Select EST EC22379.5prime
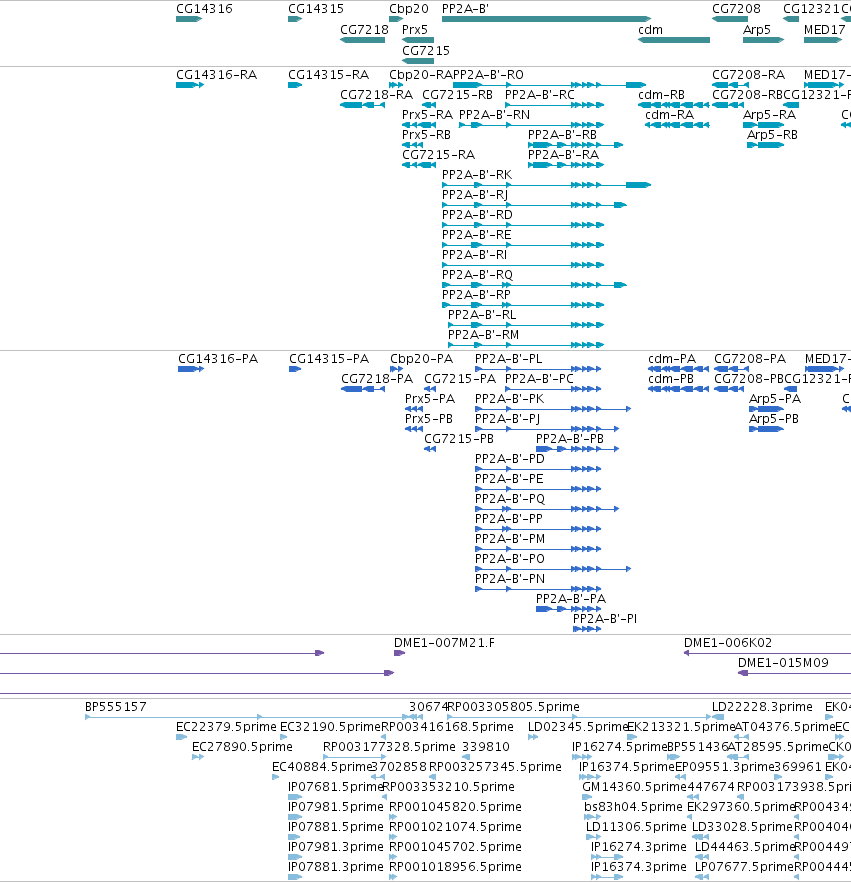The height and width of the screenshot is (882, 851). tap(182, 737)
